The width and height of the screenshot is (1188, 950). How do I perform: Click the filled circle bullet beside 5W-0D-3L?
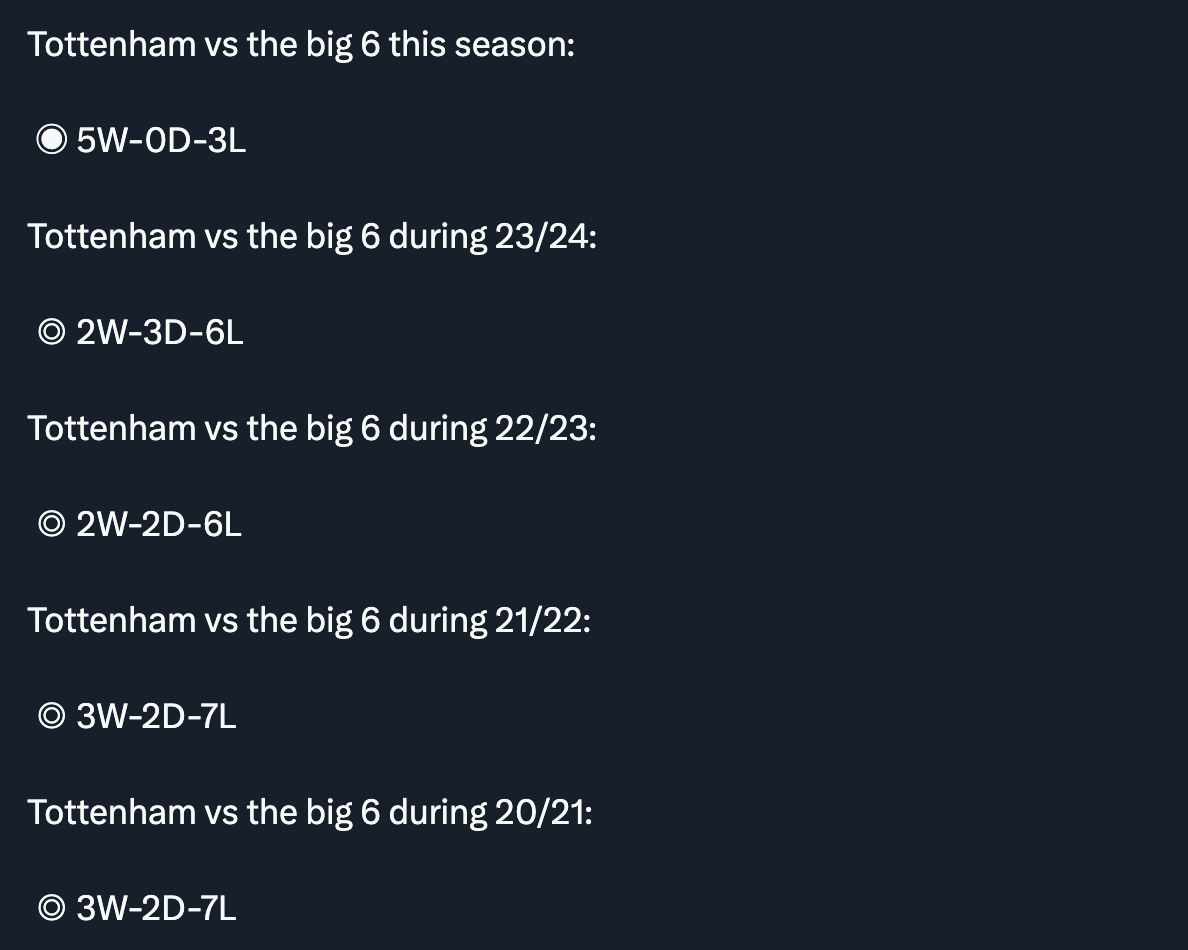tap(52, 139)
